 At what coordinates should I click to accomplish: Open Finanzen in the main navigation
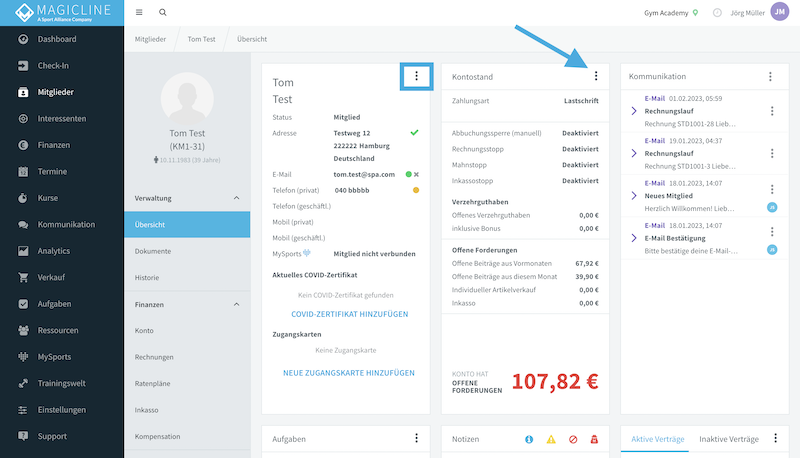pyautogui.click(x=54, y=145)
